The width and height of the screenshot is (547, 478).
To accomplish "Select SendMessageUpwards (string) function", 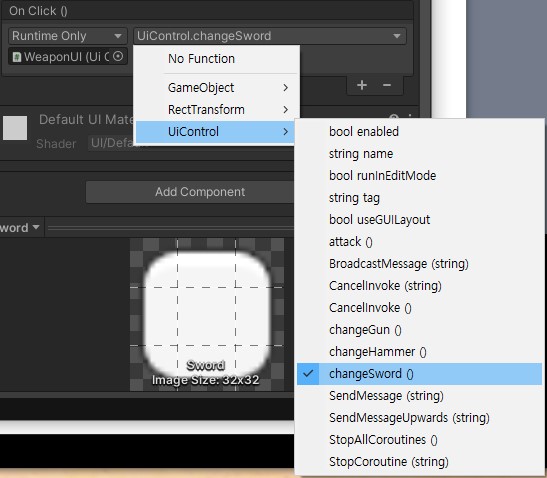I will (x=419, y=418).
